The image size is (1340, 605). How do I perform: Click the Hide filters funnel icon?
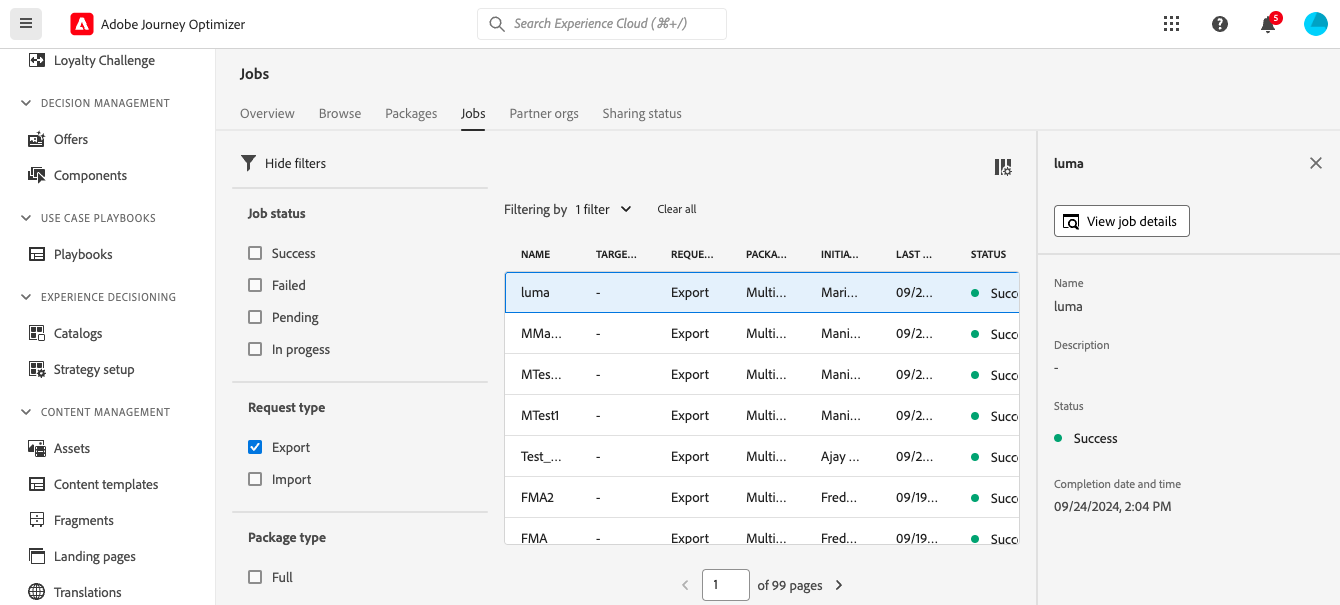click(248, 163)
